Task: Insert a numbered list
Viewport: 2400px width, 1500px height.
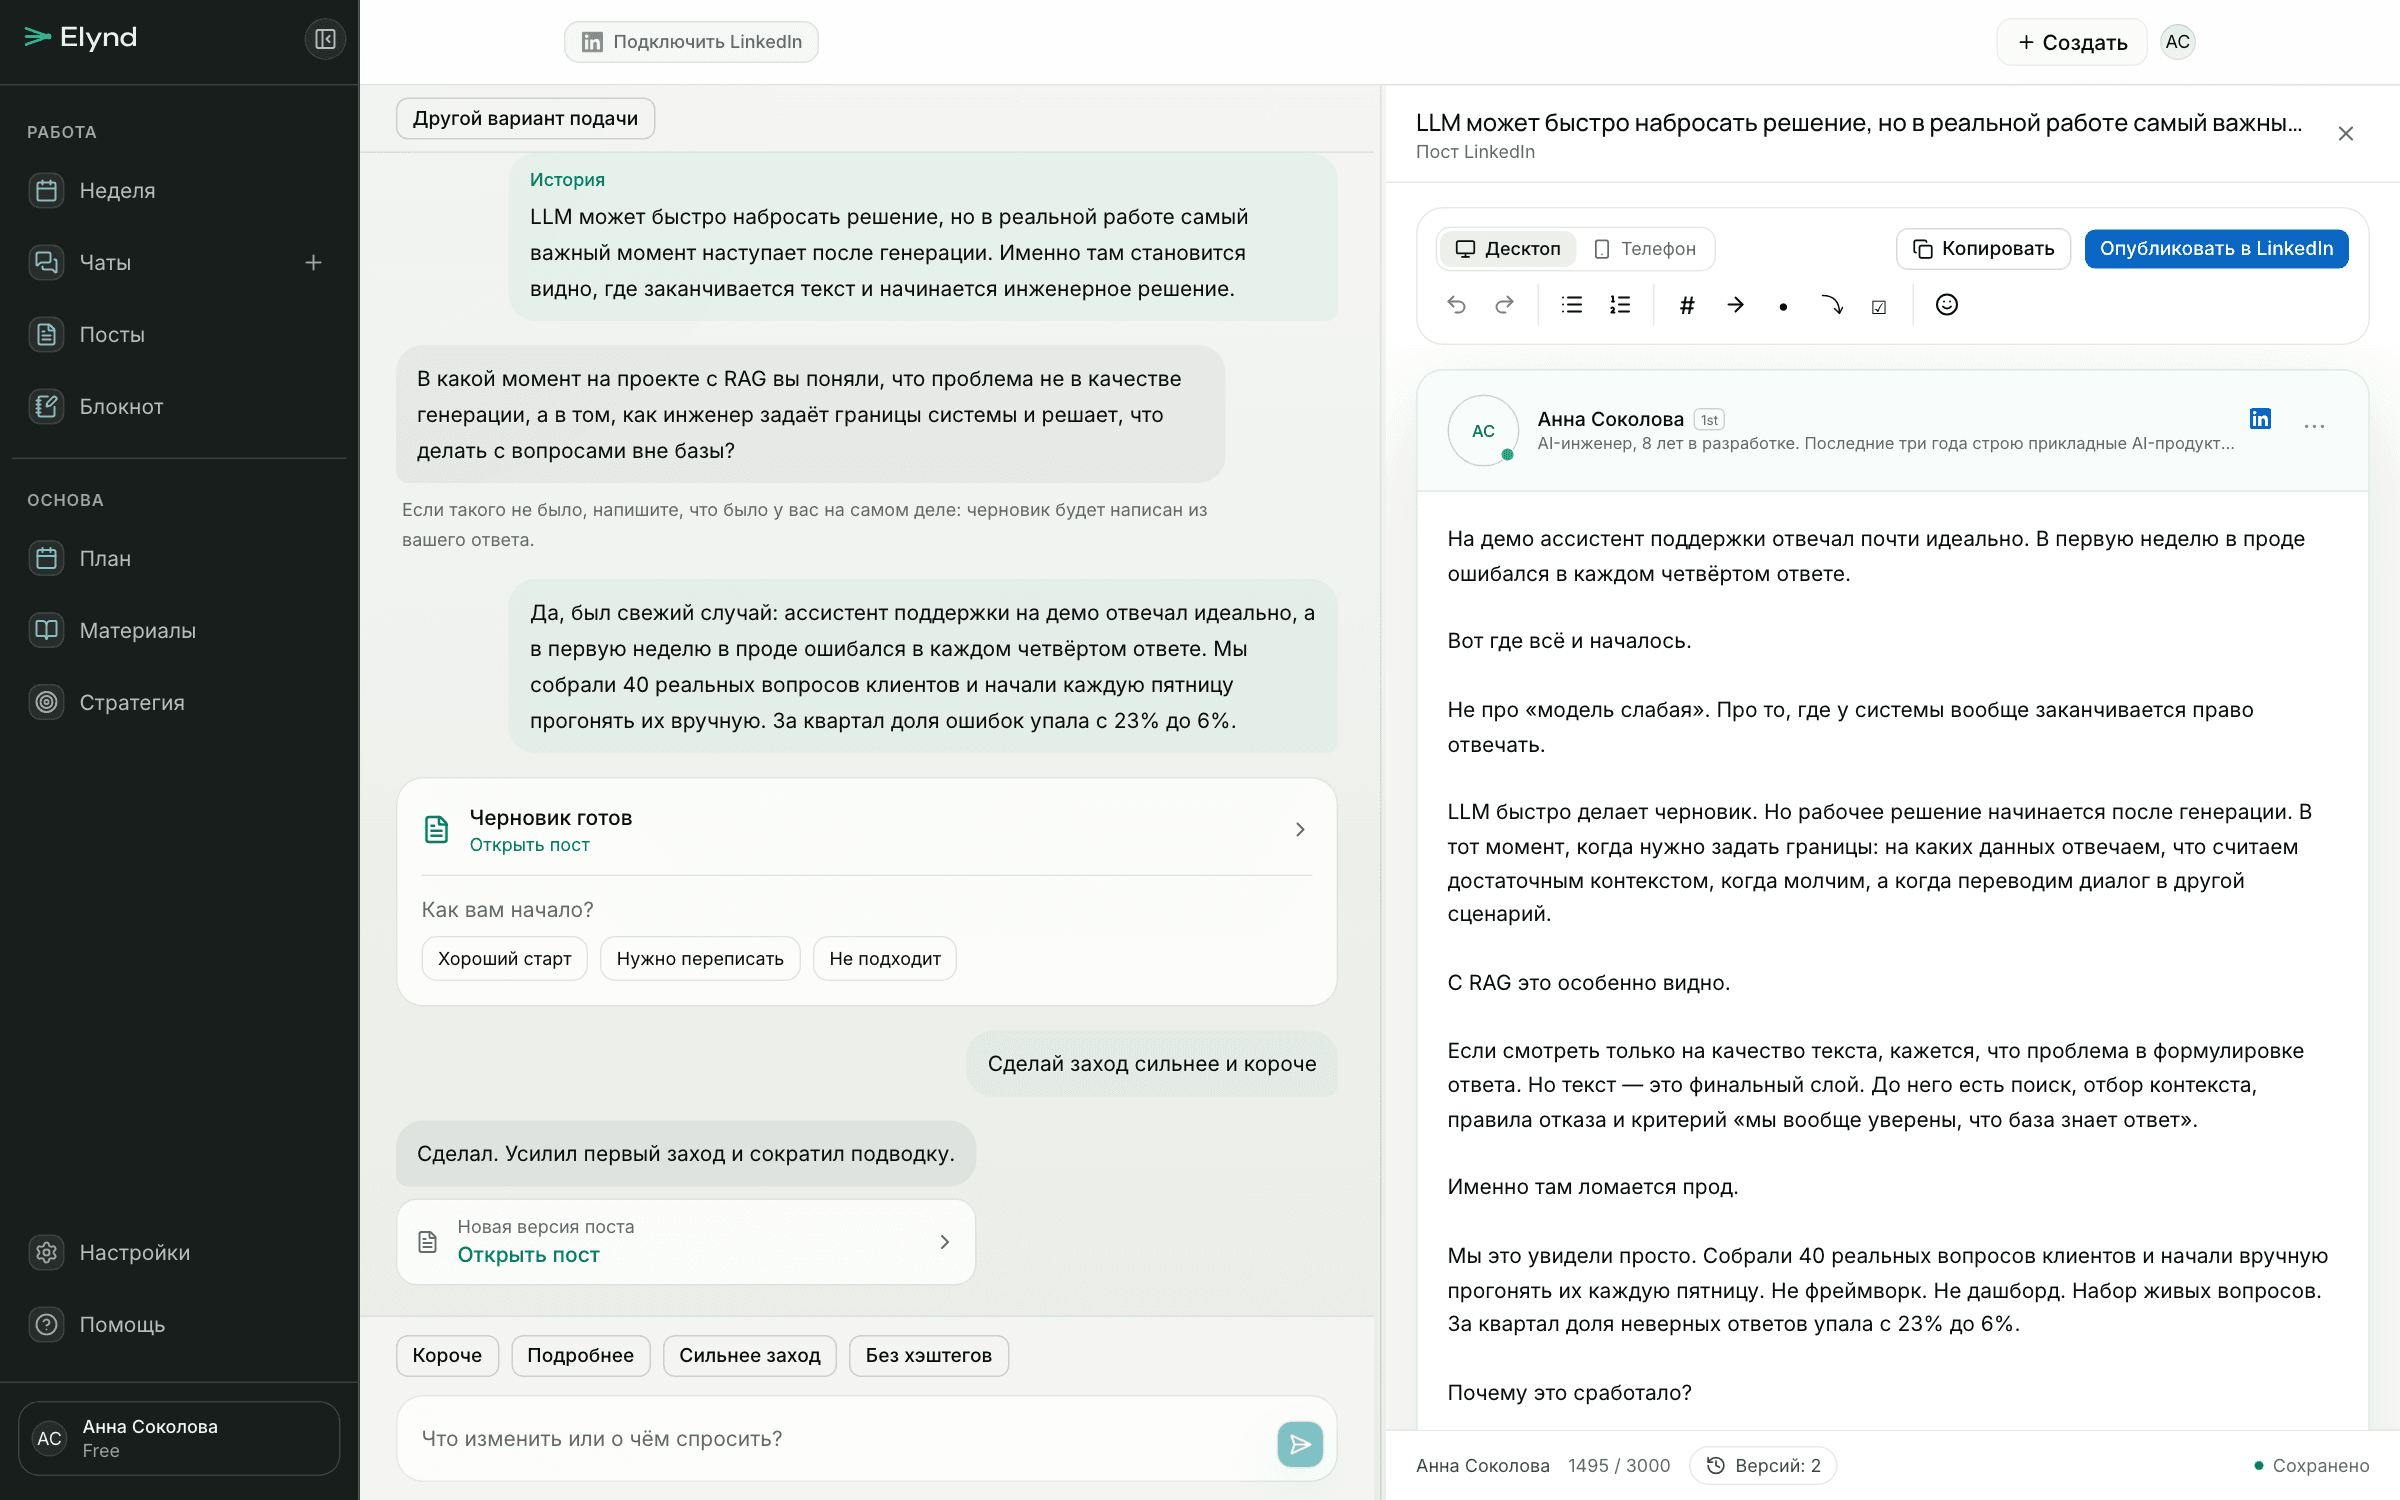Action: (1620, 305)
